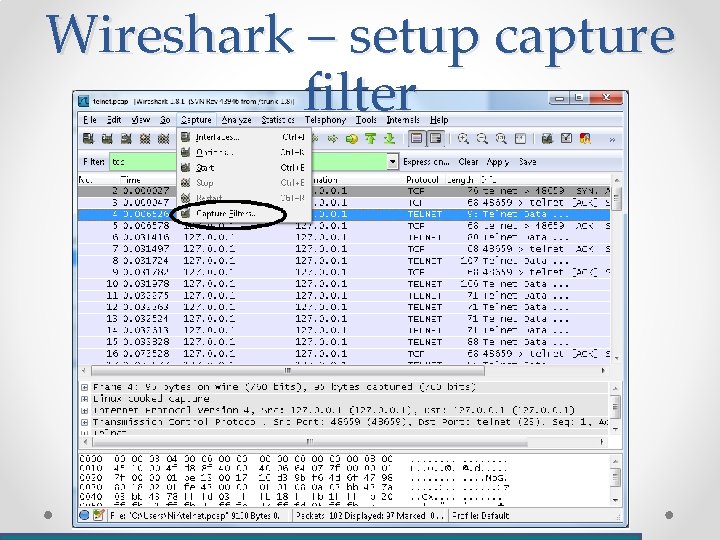The image size is (720, 540).
Task: Open the Telephony menu
Action: point(325,120)
